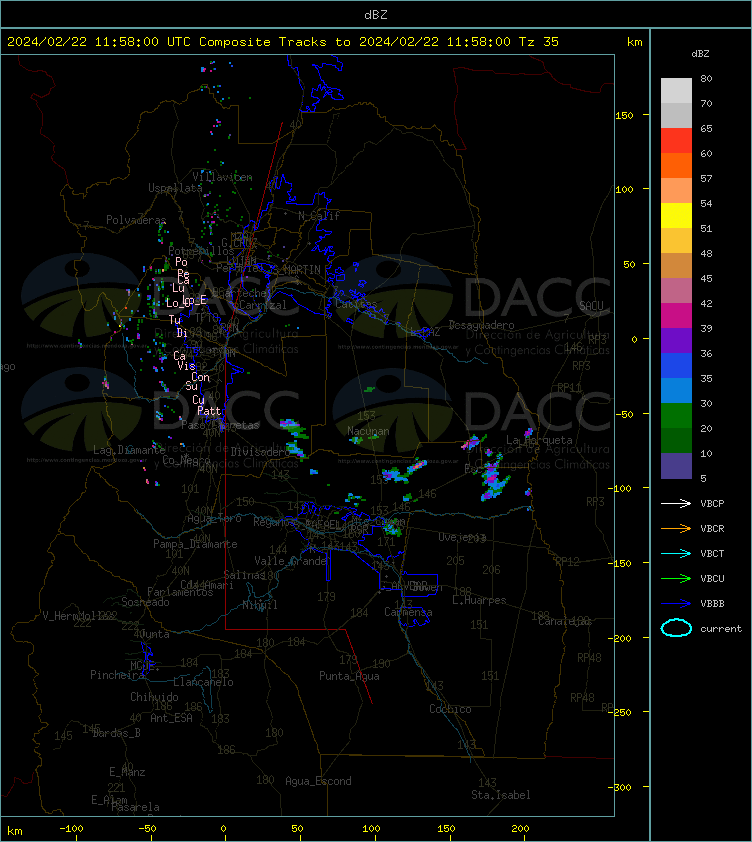Click the 'Pincheira' map label
Screen dimensions: 752x842
[117, 674]
